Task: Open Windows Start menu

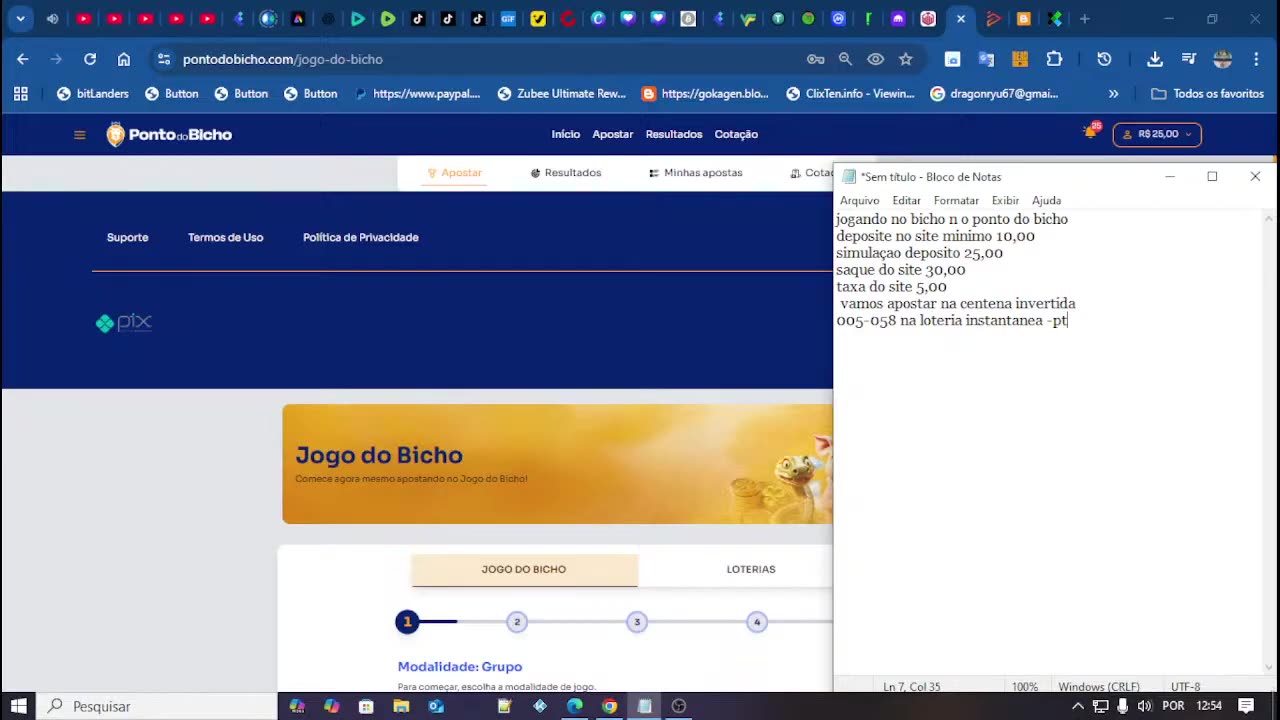Action: click(x=18, y=706)
